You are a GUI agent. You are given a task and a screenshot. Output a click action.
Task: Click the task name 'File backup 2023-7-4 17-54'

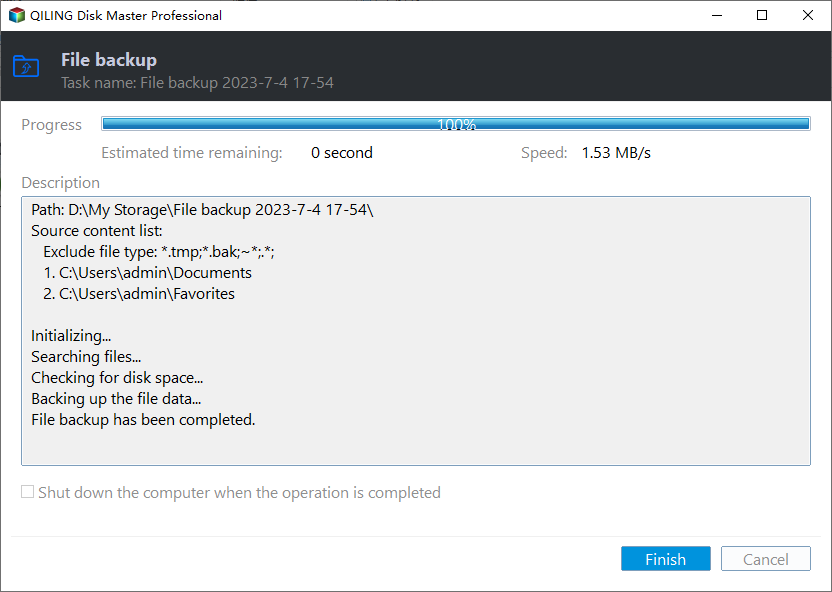click(x=237, y=83)
